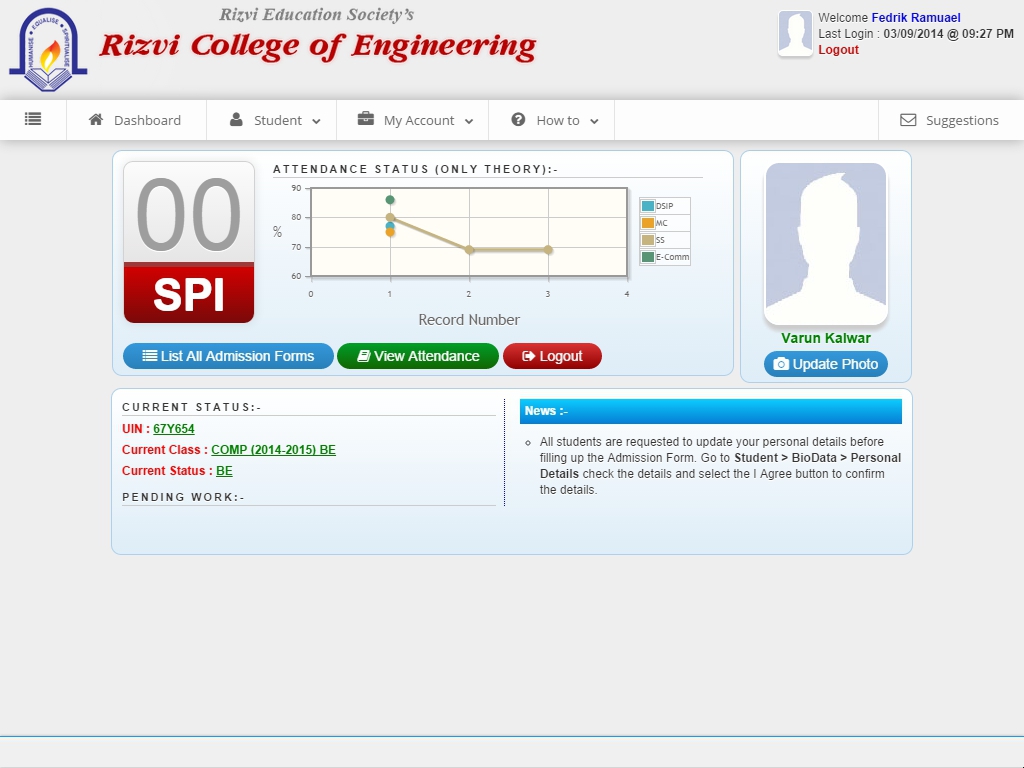1024x768 pixels.
Task: Click the header user avatar icon
Action: 795,33
